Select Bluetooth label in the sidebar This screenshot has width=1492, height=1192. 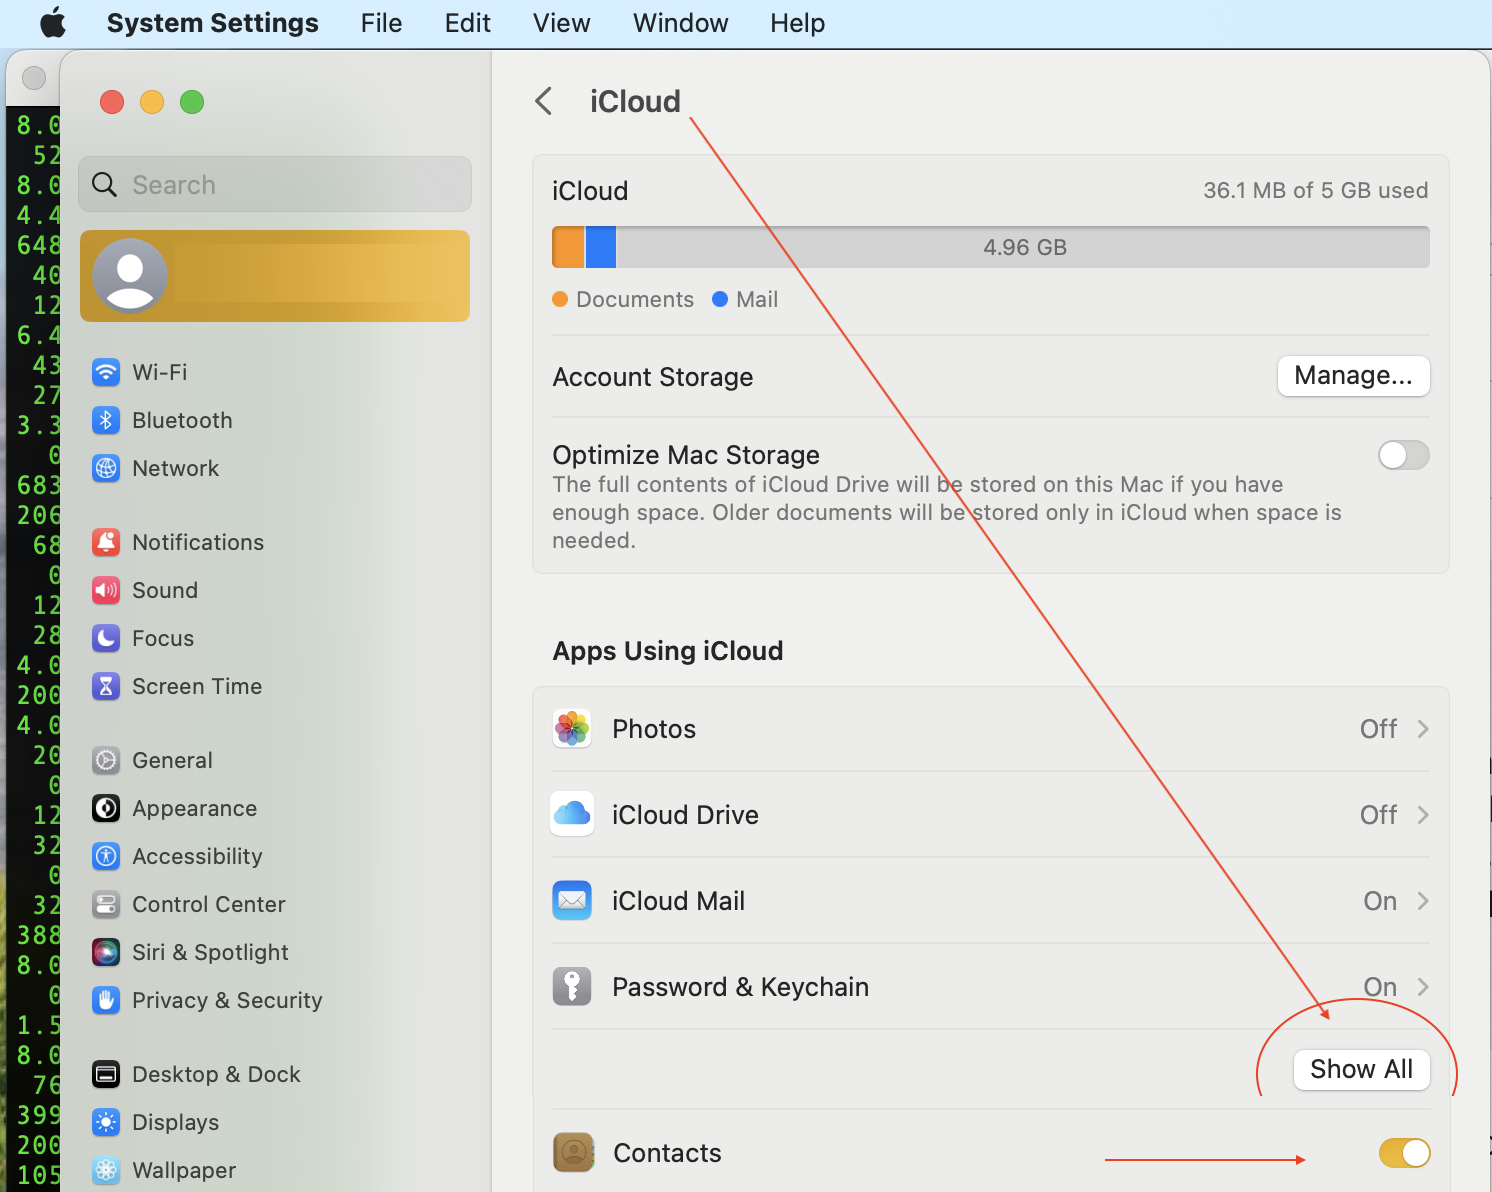pos(182,420)
